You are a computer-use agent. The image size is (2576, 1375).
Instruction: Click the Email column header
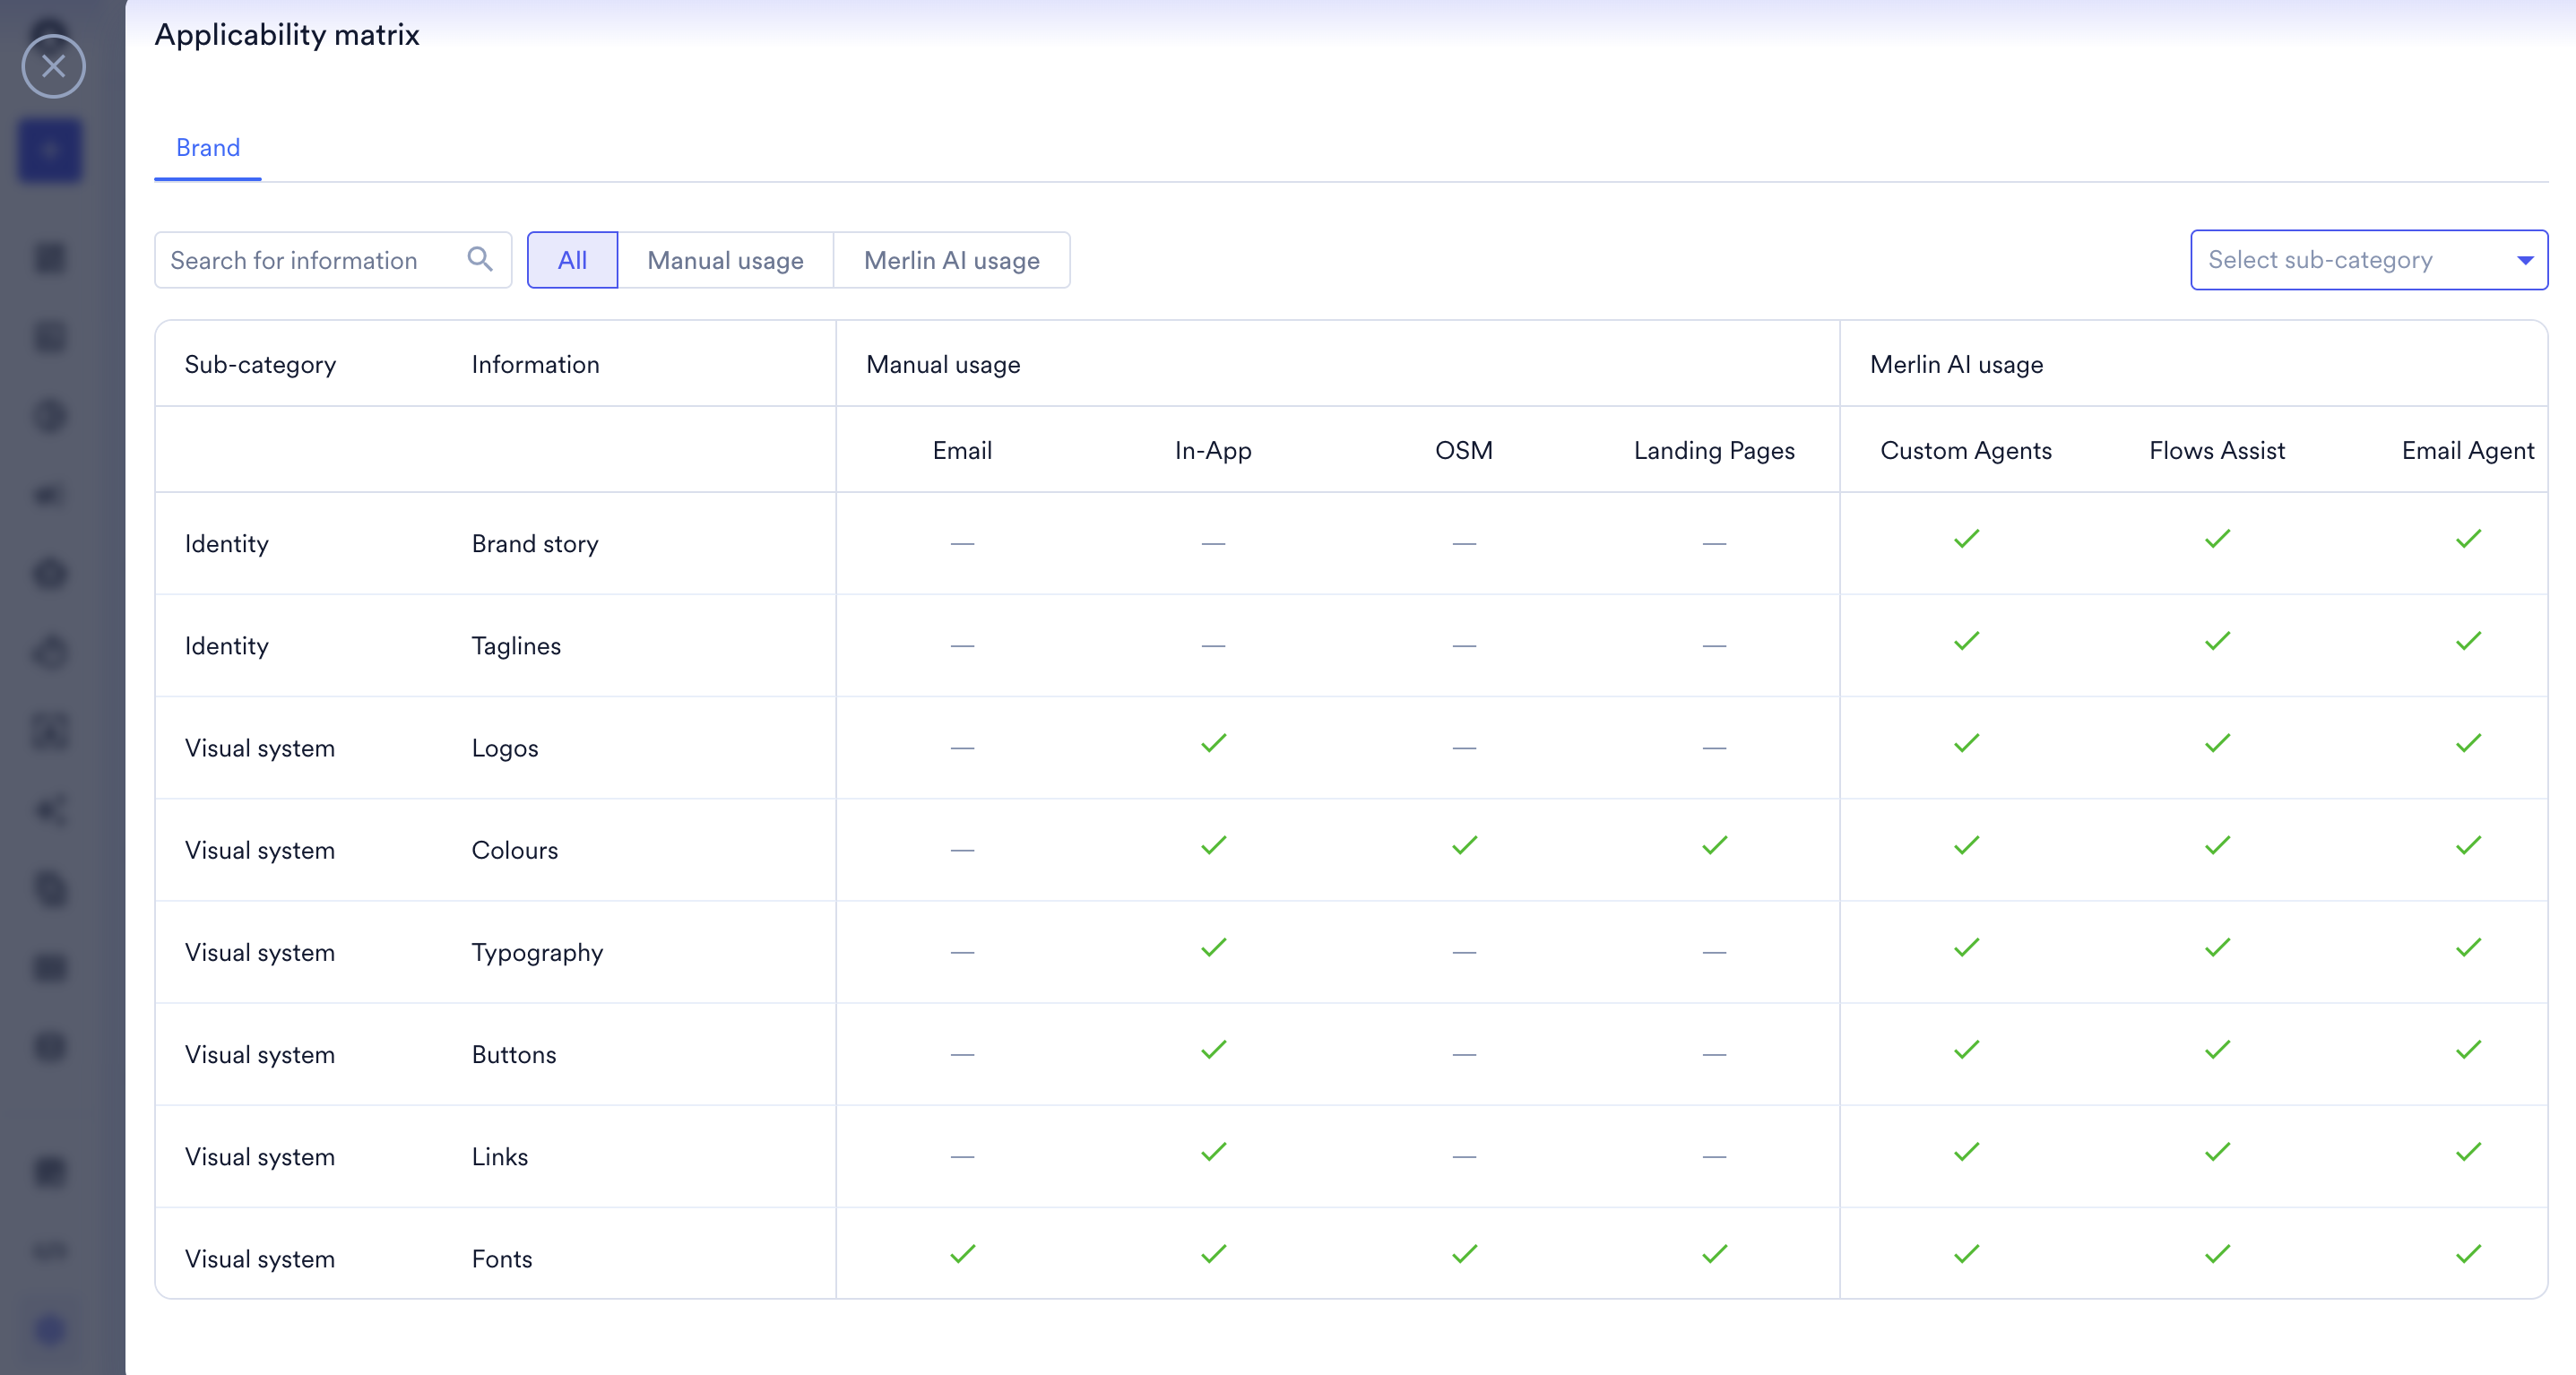click(962, 451)
